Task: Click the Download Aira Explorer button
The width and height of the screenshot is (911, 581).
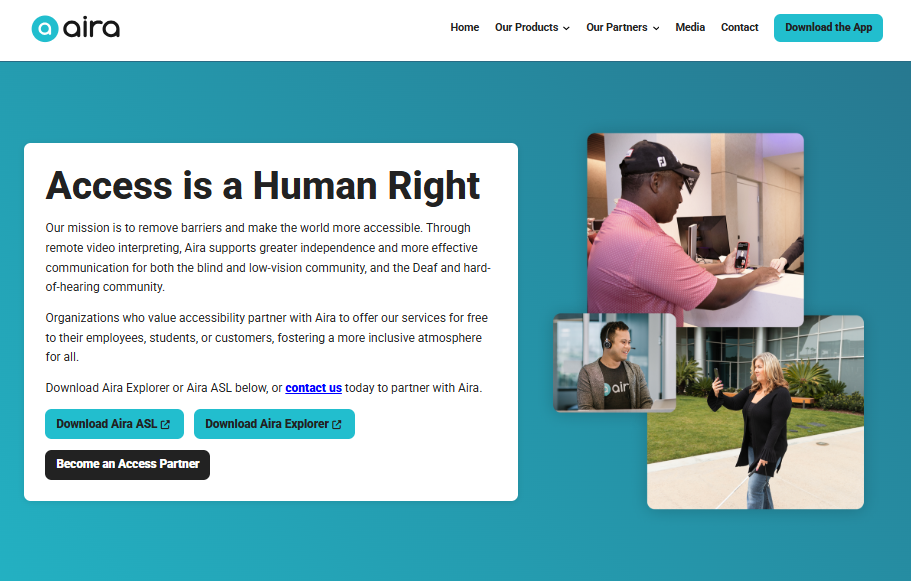Action: tap(274, 423)
